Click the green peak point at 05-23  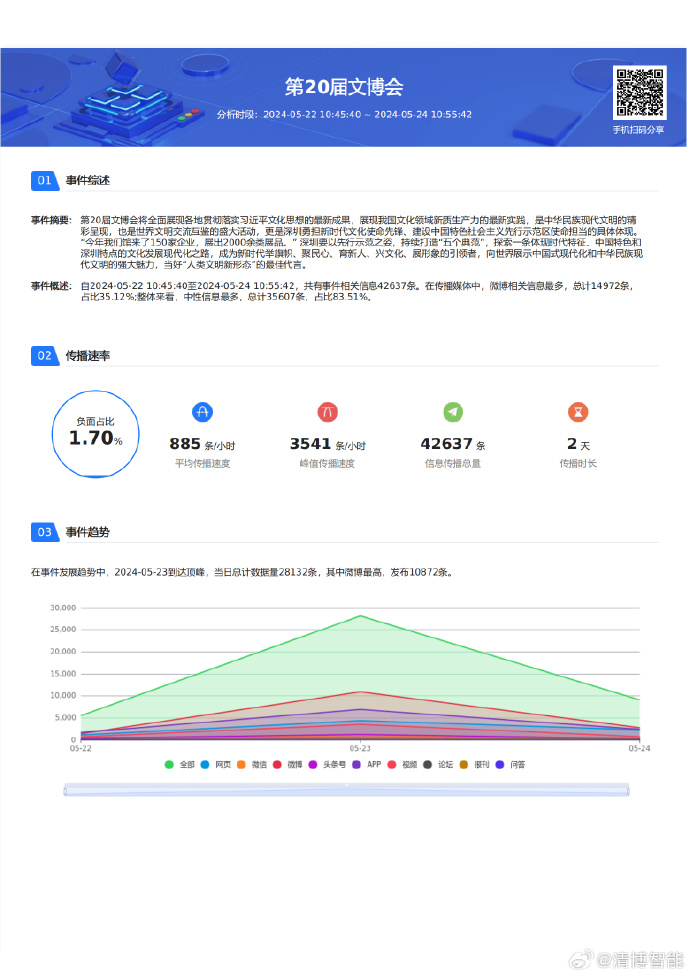tap(360, 616)
